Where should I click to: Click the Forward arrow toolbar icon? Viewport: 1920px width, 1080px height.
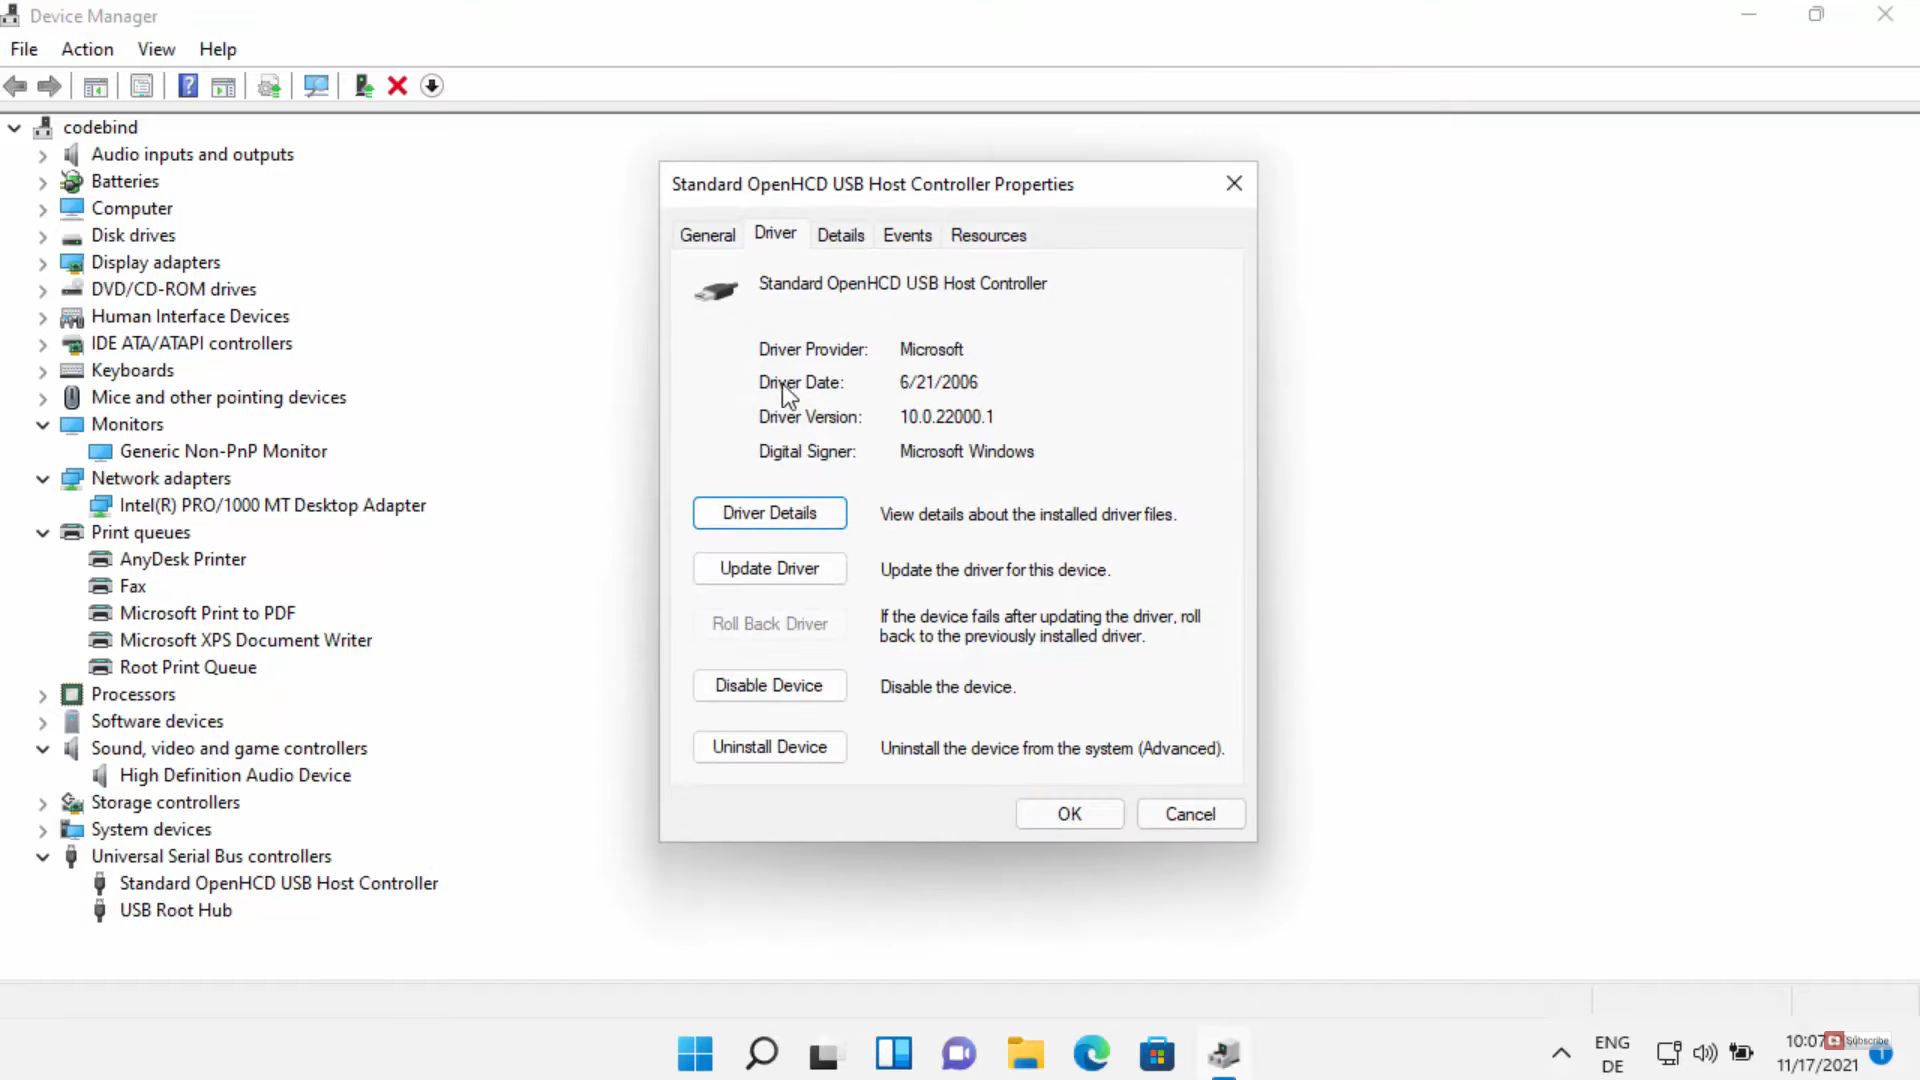pyautogui.click(x=49, y=86)
